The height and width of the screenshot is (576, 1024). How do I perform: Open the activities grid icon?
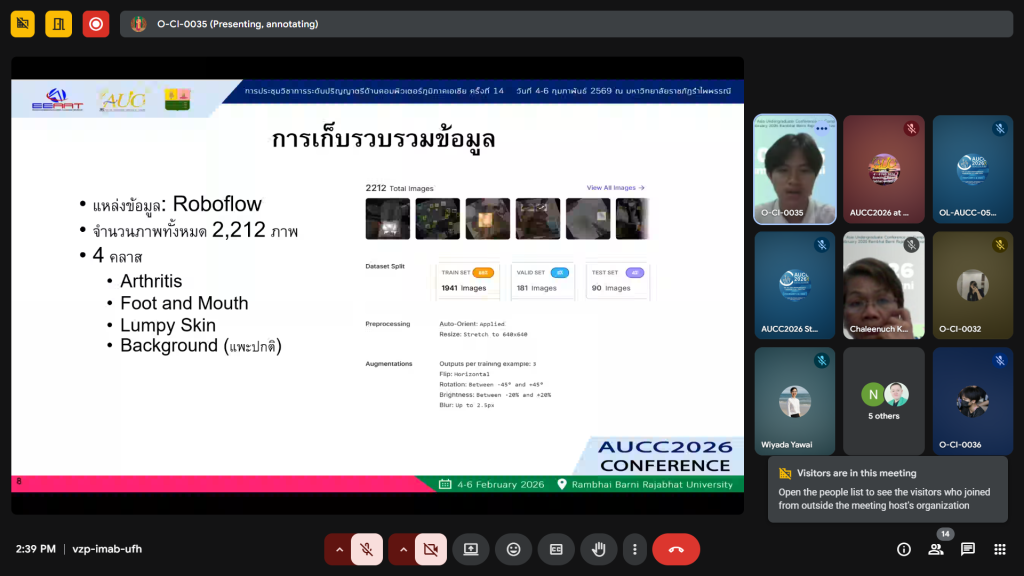click(x=999, y=549)
